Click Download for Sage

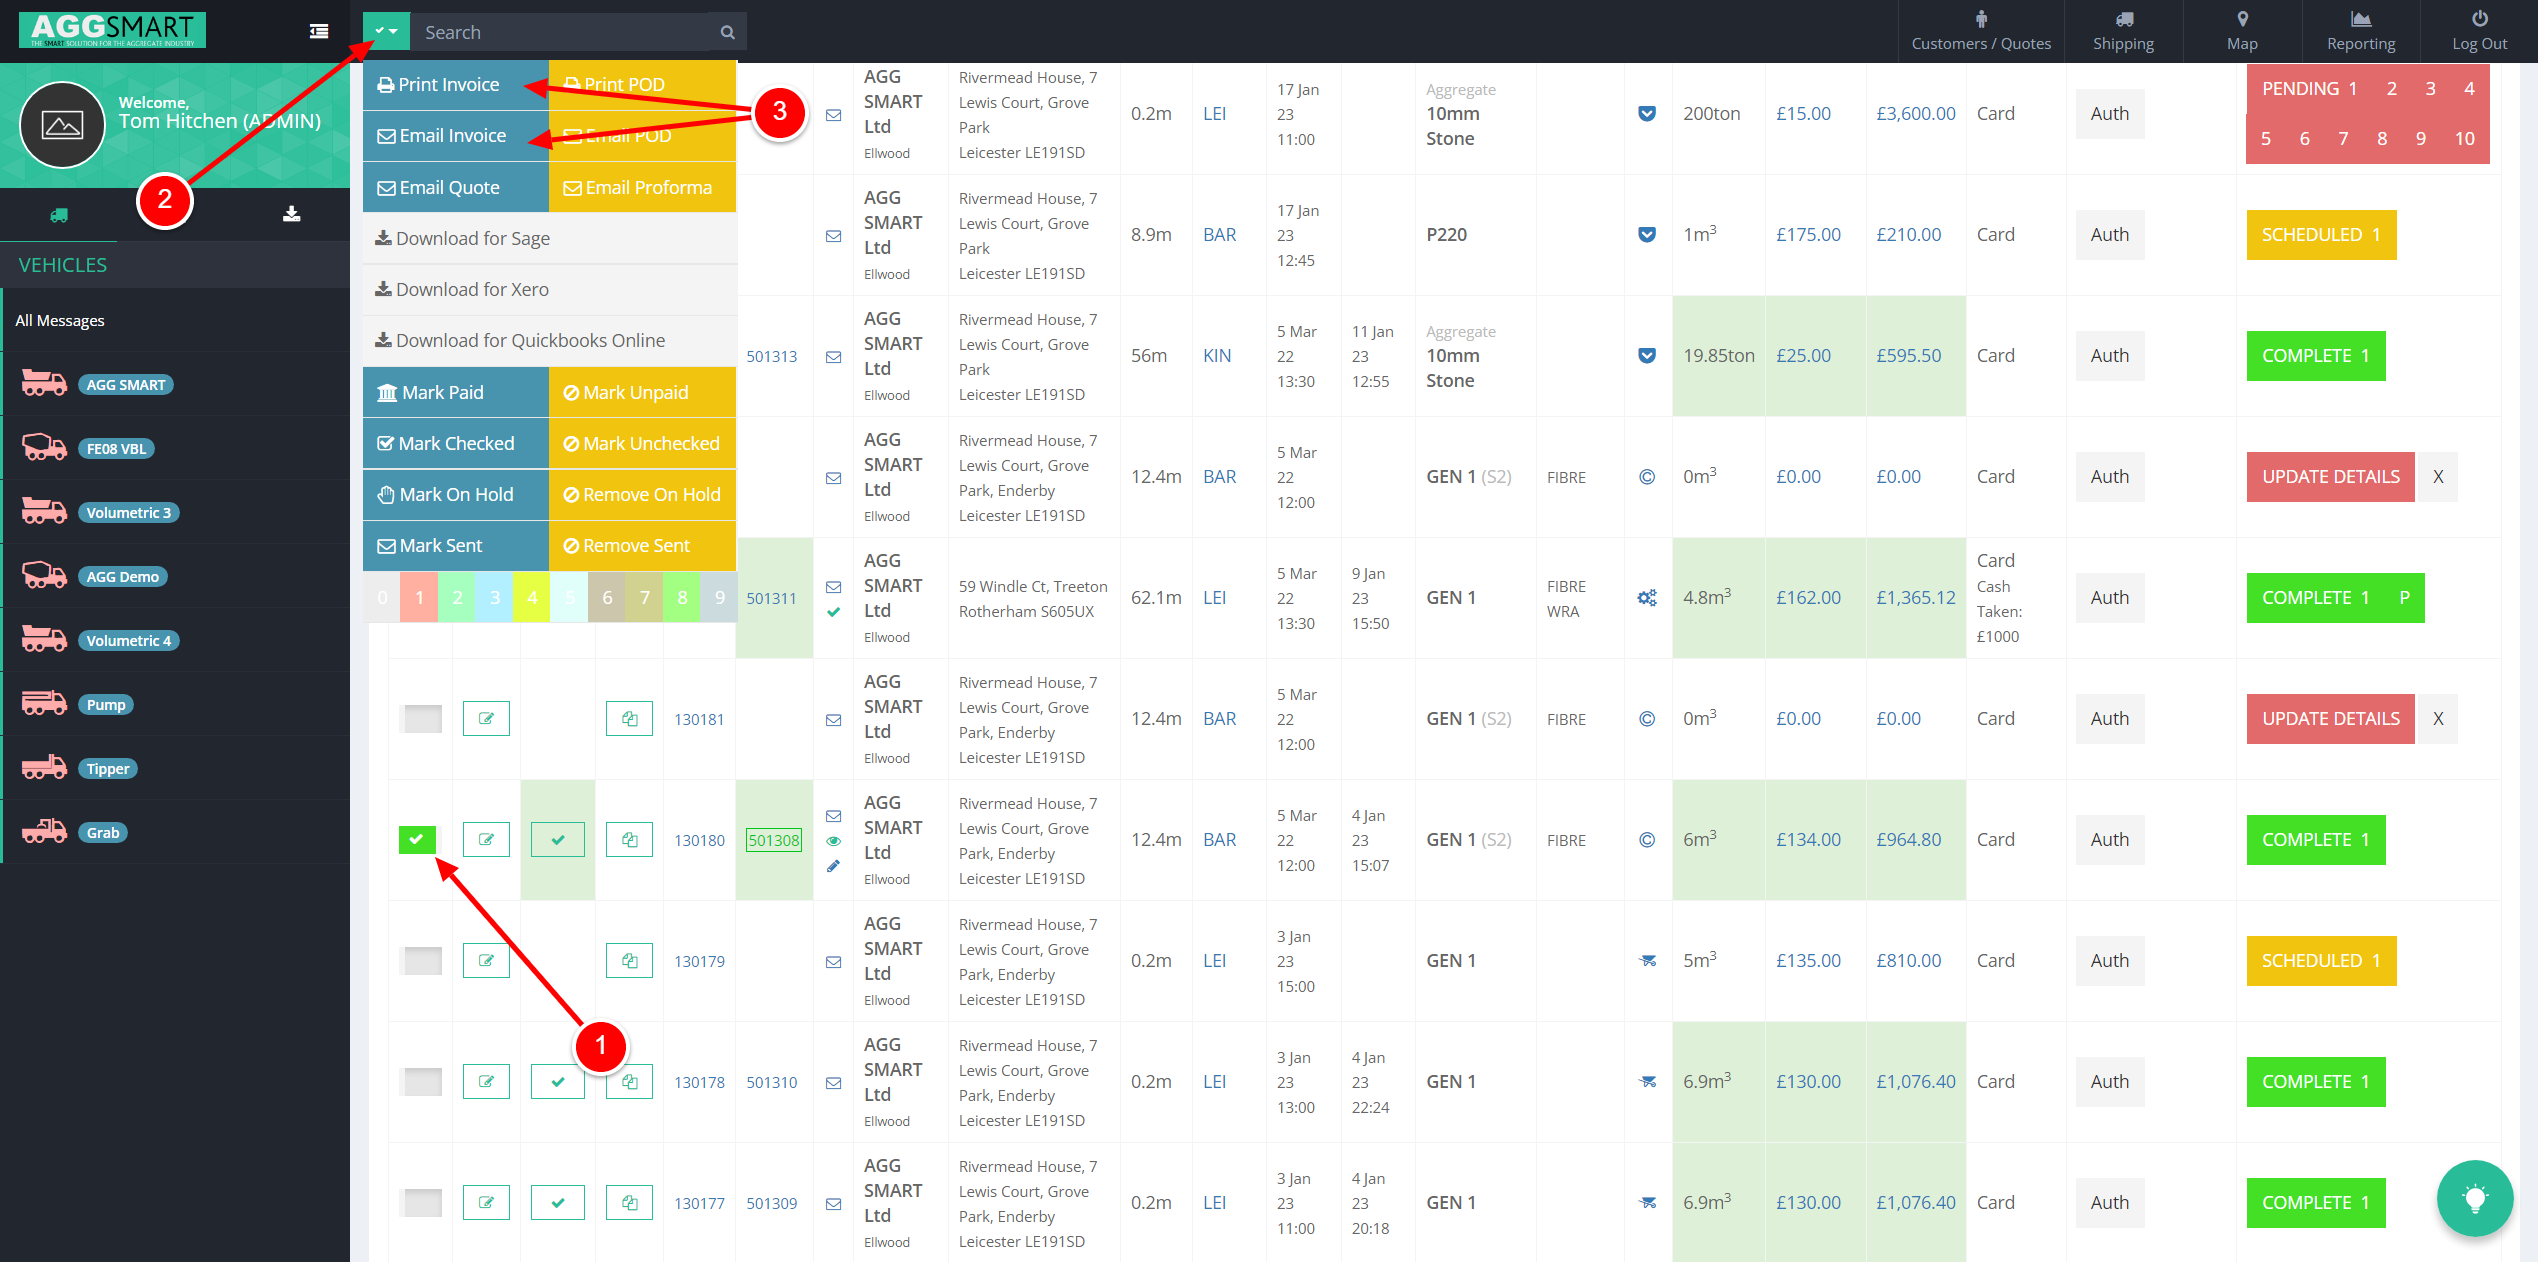tap(550, 238)
